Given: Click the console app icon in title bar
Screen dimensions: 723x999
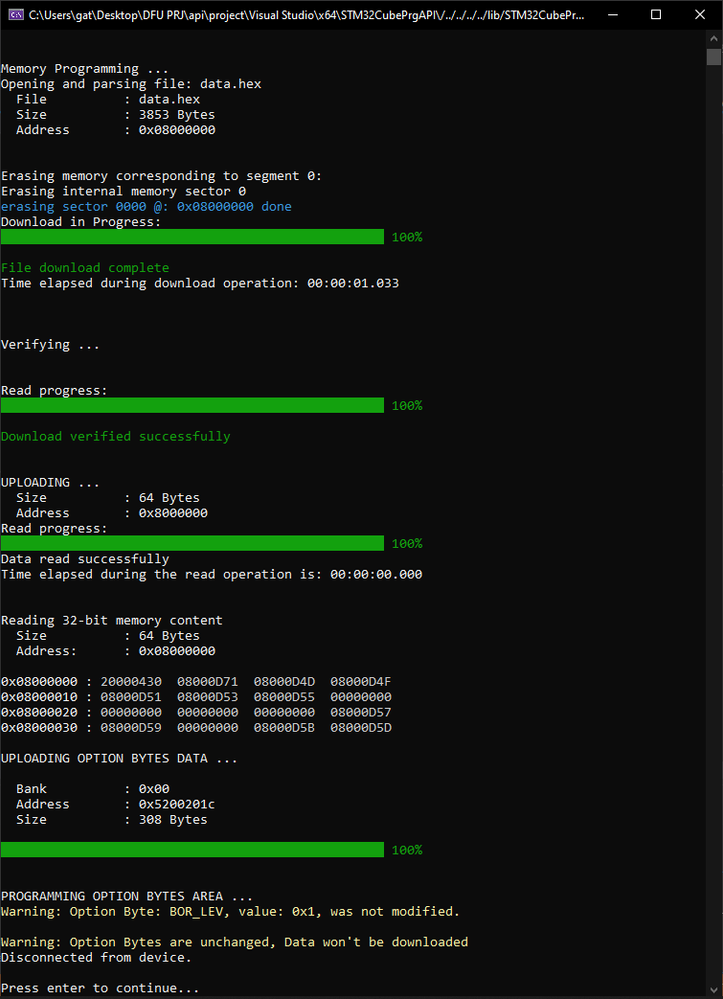Looking at the screenshot, I should 17,15.
